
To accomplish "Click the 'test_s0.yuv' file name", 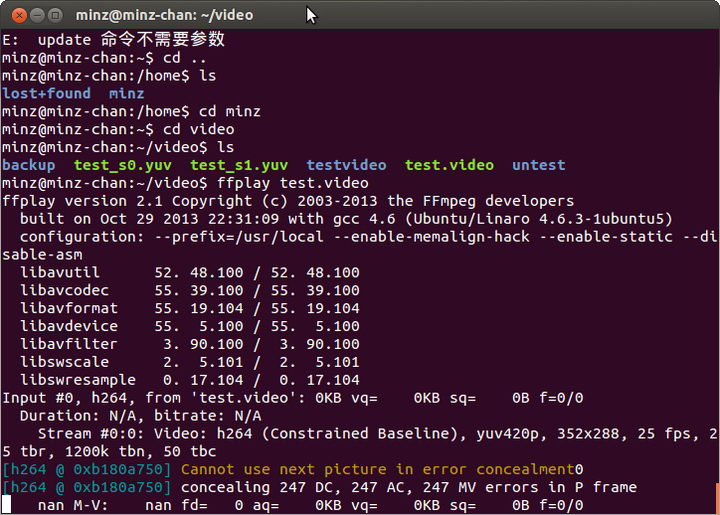I will coord(123,165).
